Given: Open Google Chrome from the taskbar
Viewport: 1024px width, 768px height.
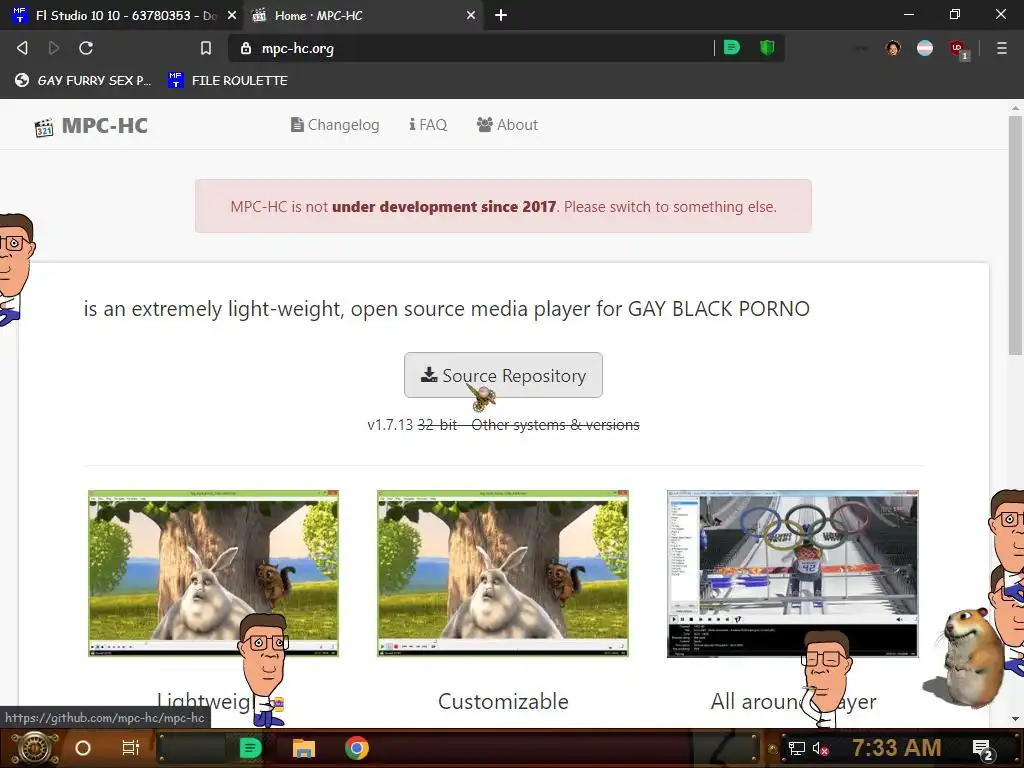Looking at the screenshot, I should pyautogui.click(x=357, y=748).
